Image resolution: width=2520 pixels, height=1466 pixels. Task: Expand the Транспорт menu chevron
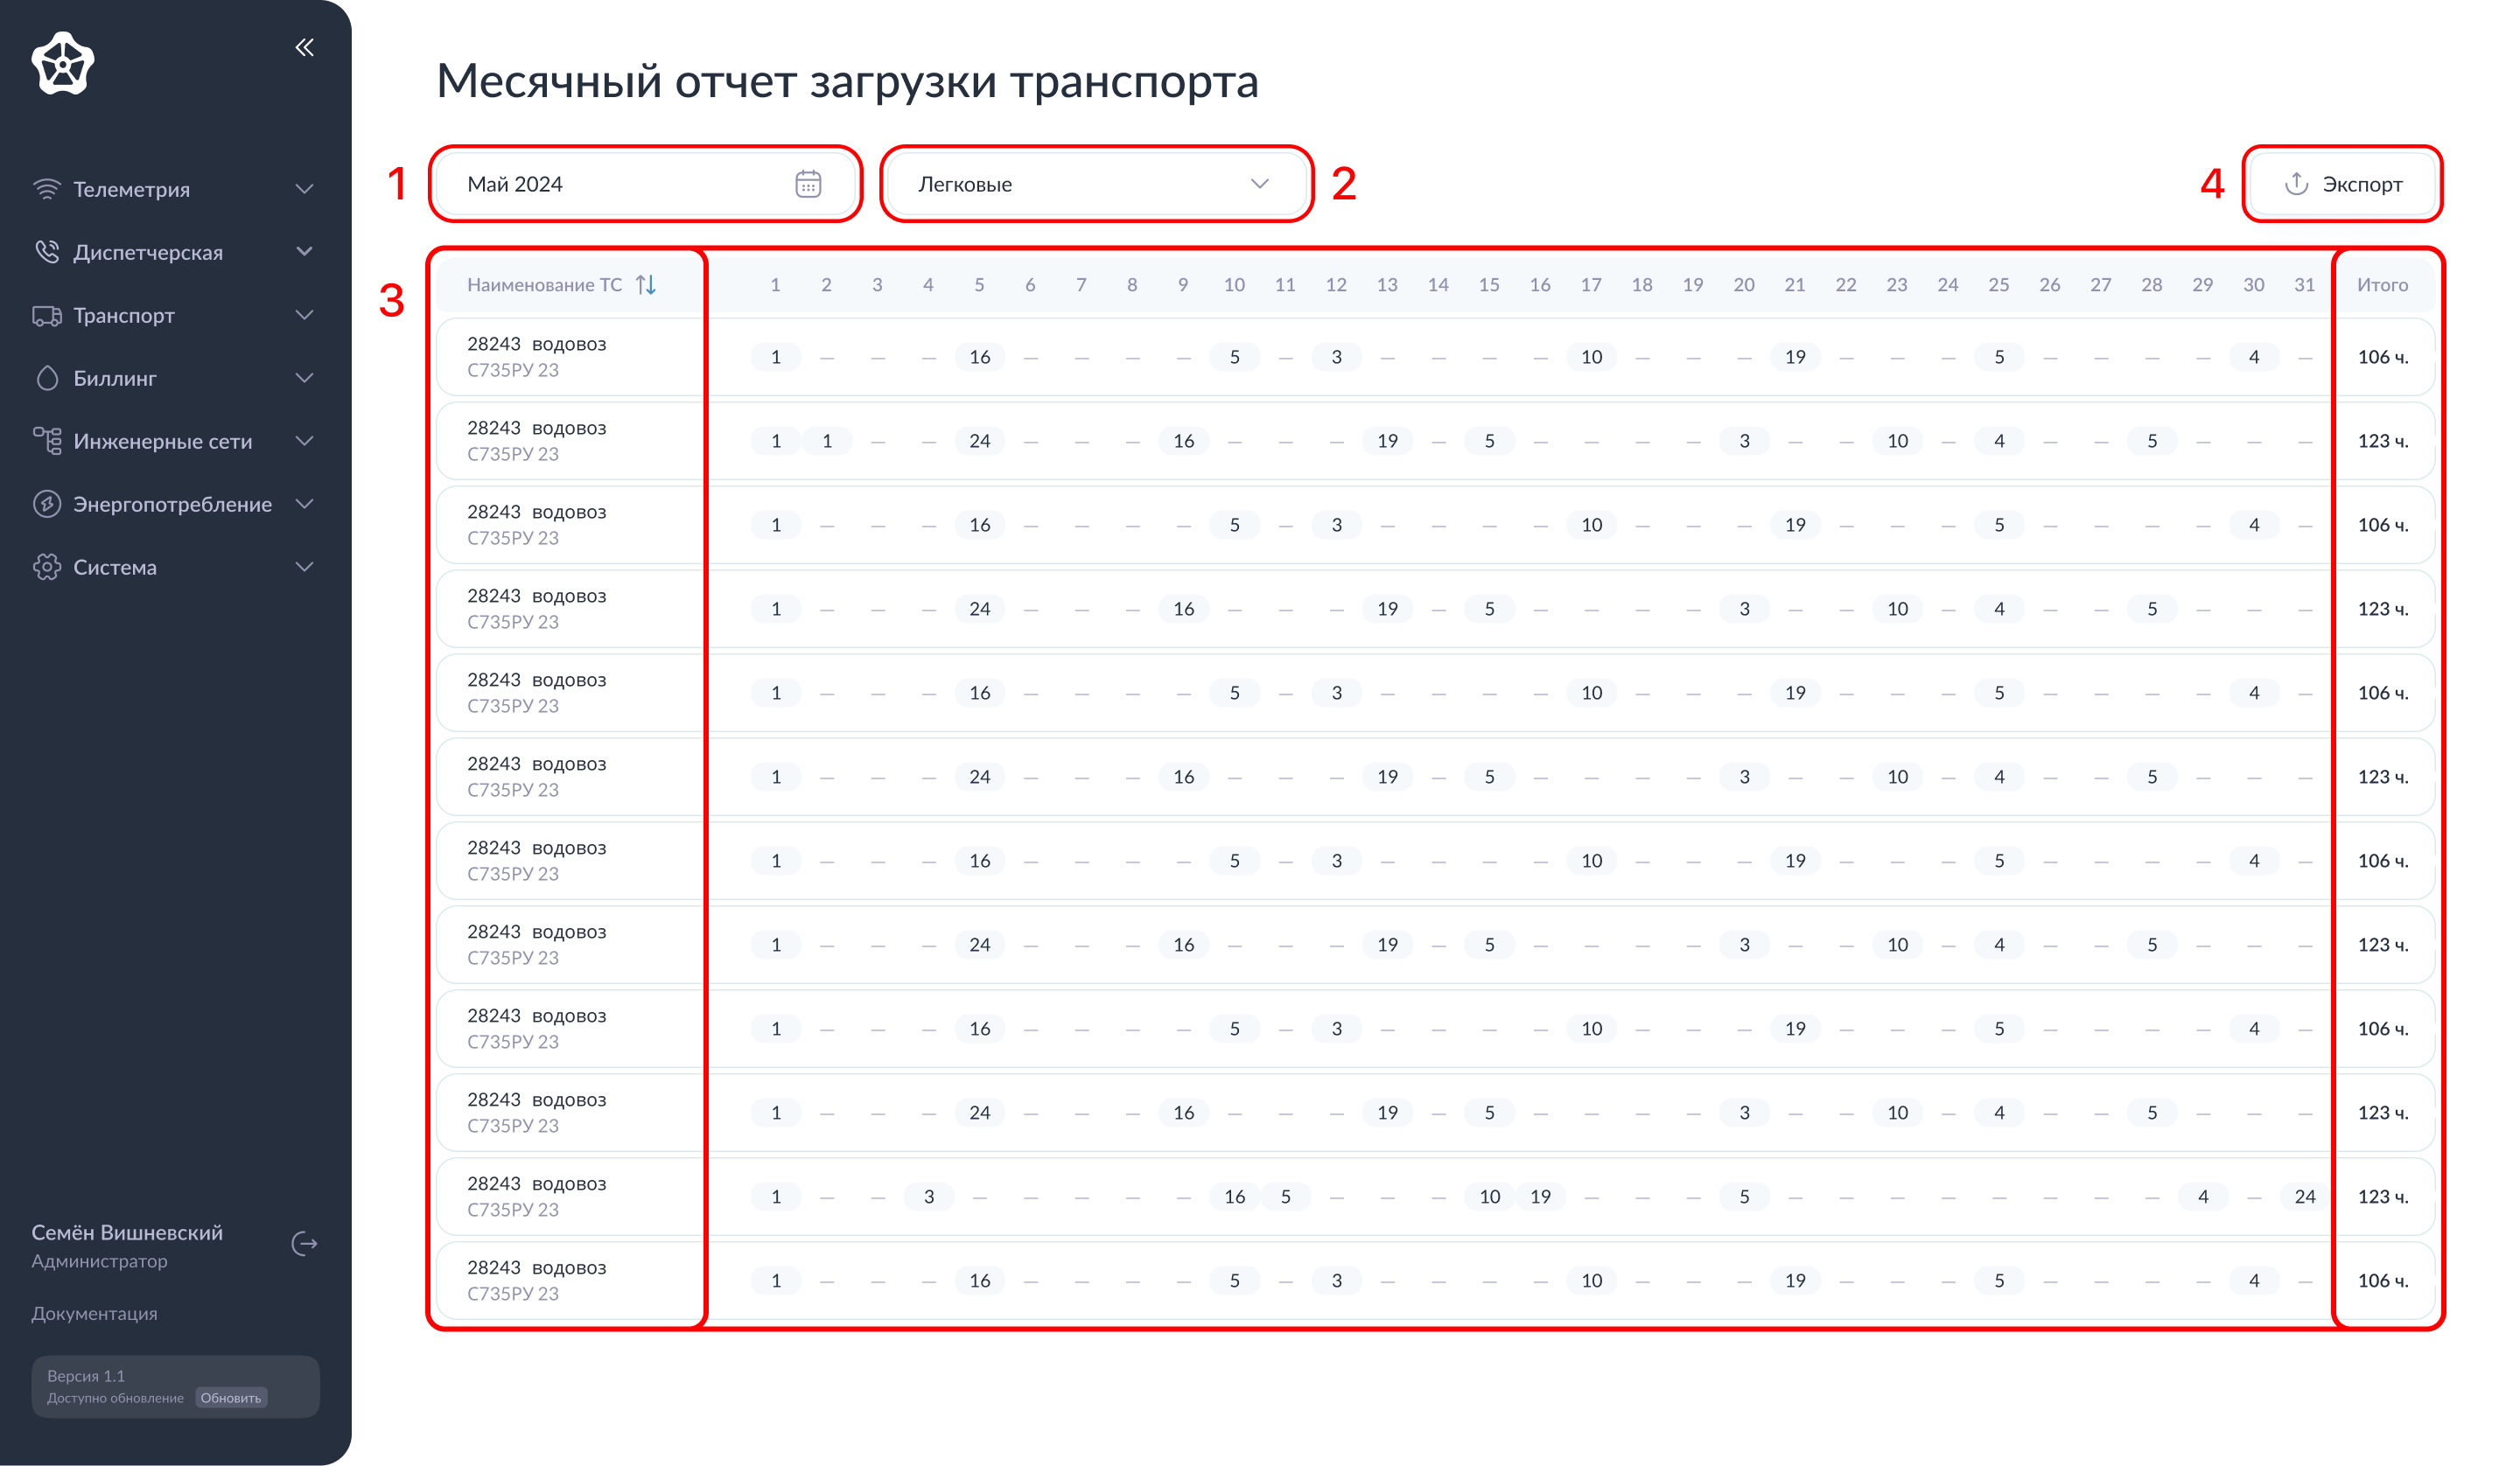click(306, 315)
